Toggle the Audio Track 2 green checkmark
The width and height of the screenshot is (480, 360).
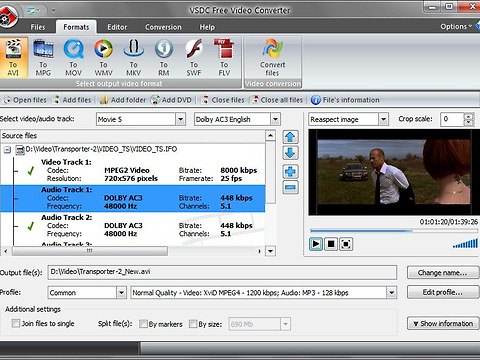[31, 226]
